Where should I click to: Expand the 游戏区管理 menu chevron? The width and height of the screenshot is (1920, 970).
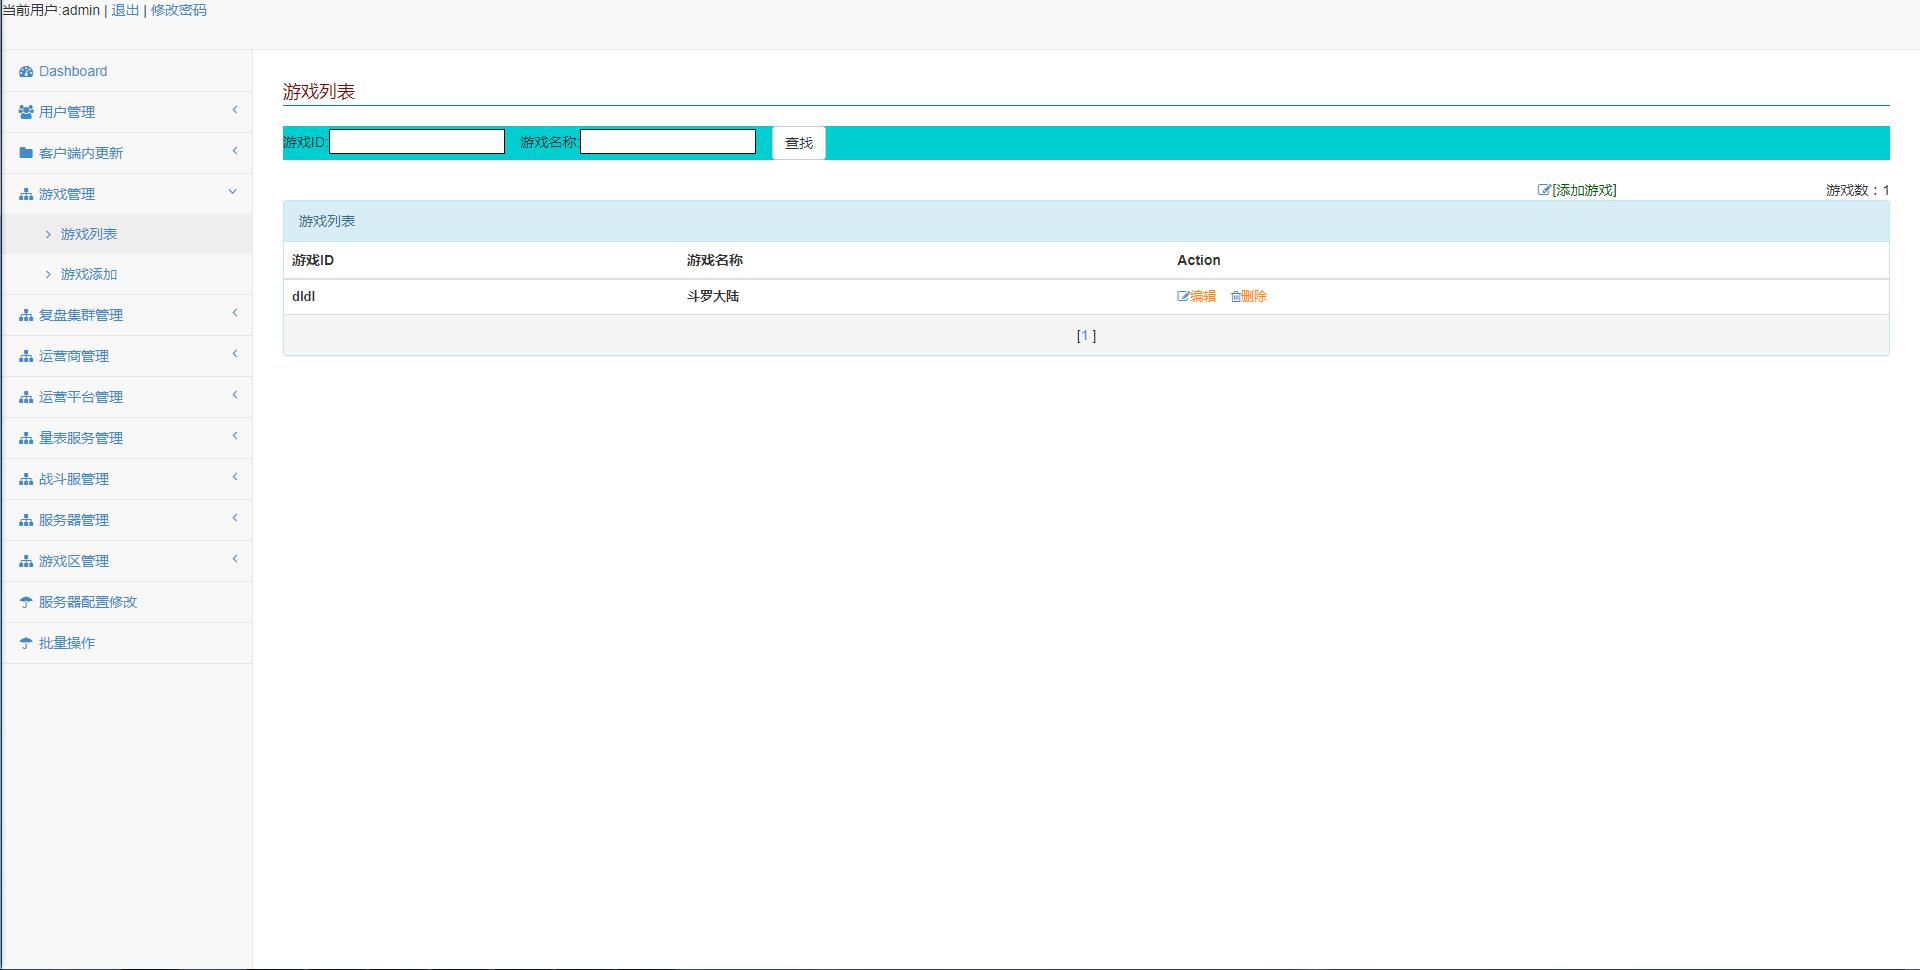tap(235, 559)
